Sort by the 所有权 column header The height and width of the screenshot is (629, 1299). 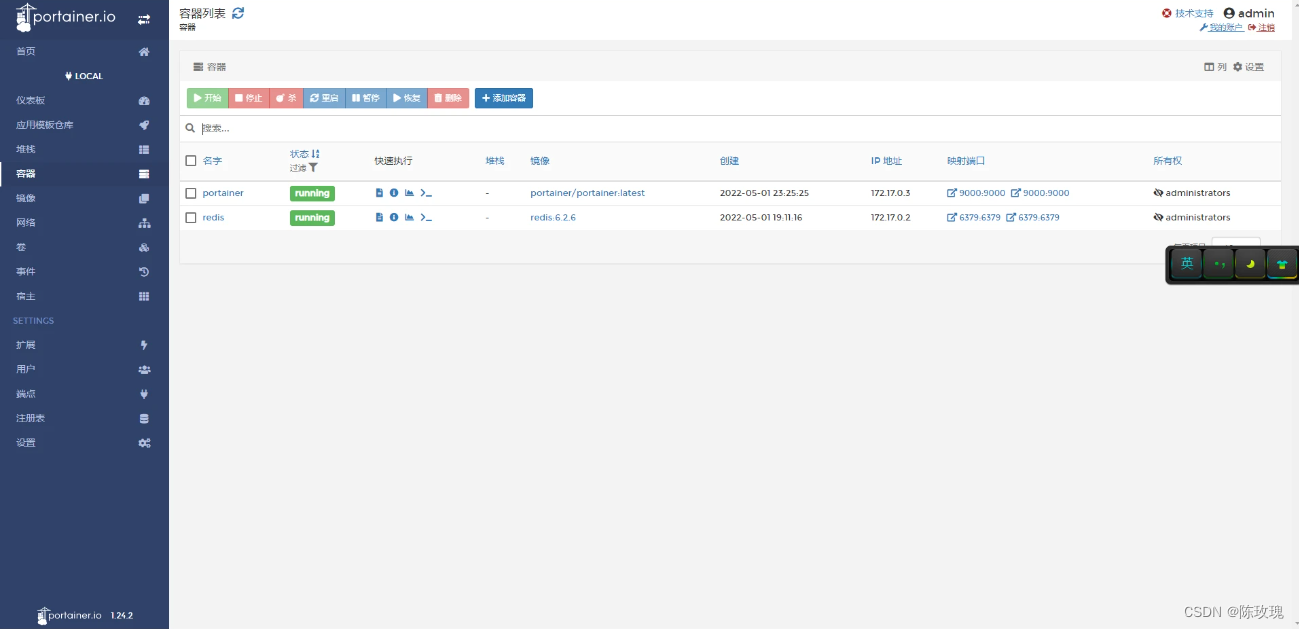tap(1167, 161)
